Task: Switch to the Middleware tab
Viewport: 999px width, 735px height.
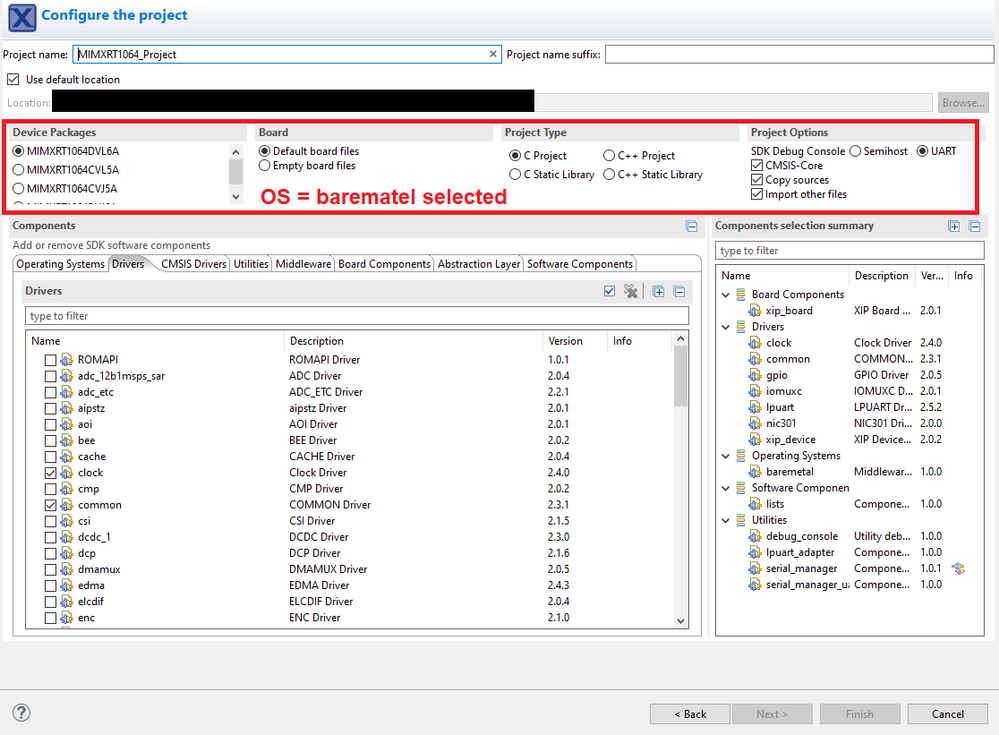Action: (x=303, y=263)
